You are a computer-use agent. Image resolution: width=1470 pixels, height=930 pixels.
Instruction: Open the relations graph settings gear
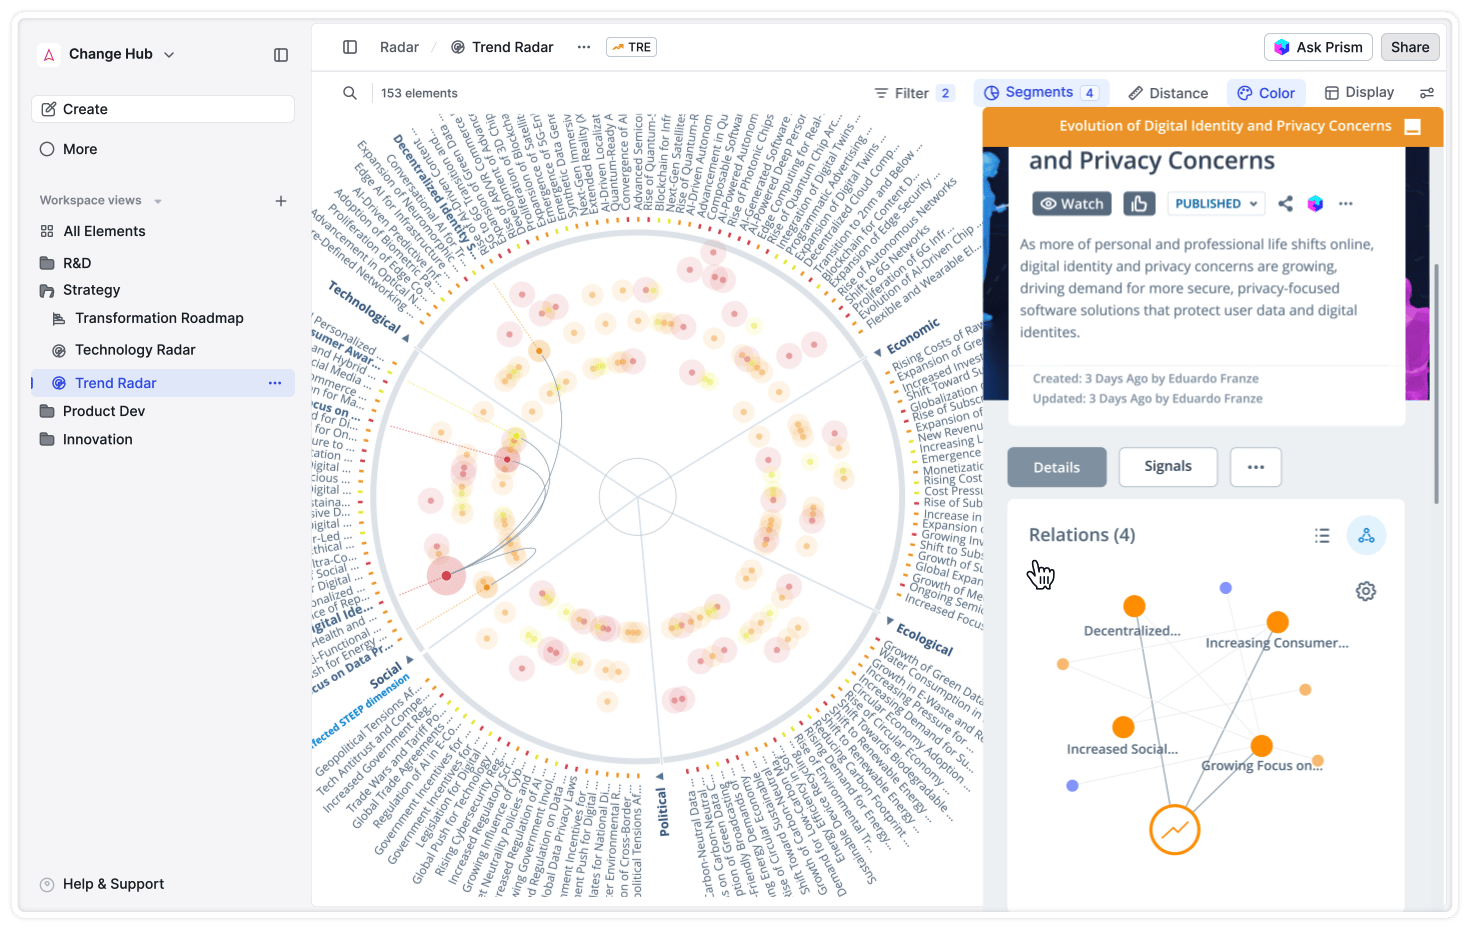point(1365,591)
